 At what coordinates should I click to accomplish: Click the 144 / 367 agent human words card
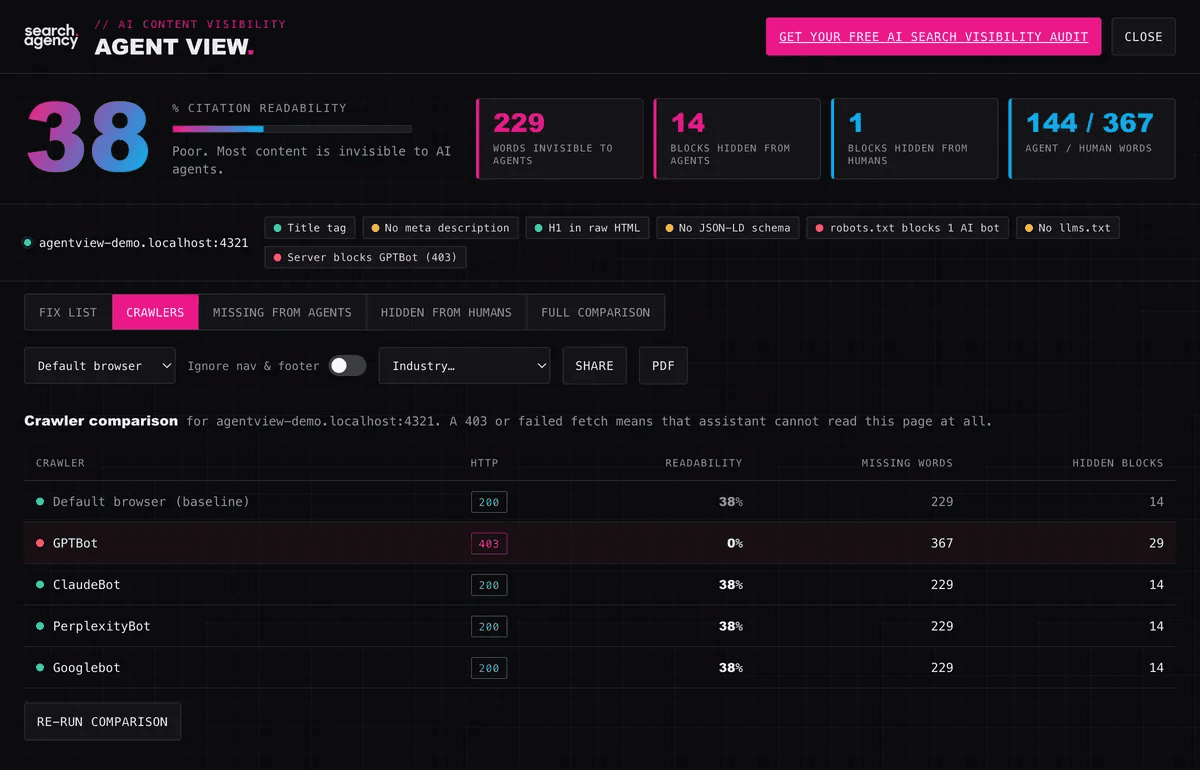point(1092,138)
